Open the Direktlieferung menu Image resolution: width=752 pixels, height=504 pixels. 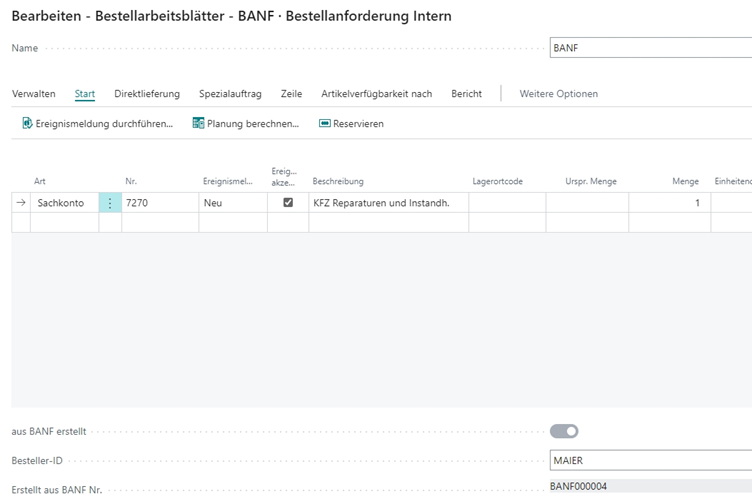coord(147,94)
